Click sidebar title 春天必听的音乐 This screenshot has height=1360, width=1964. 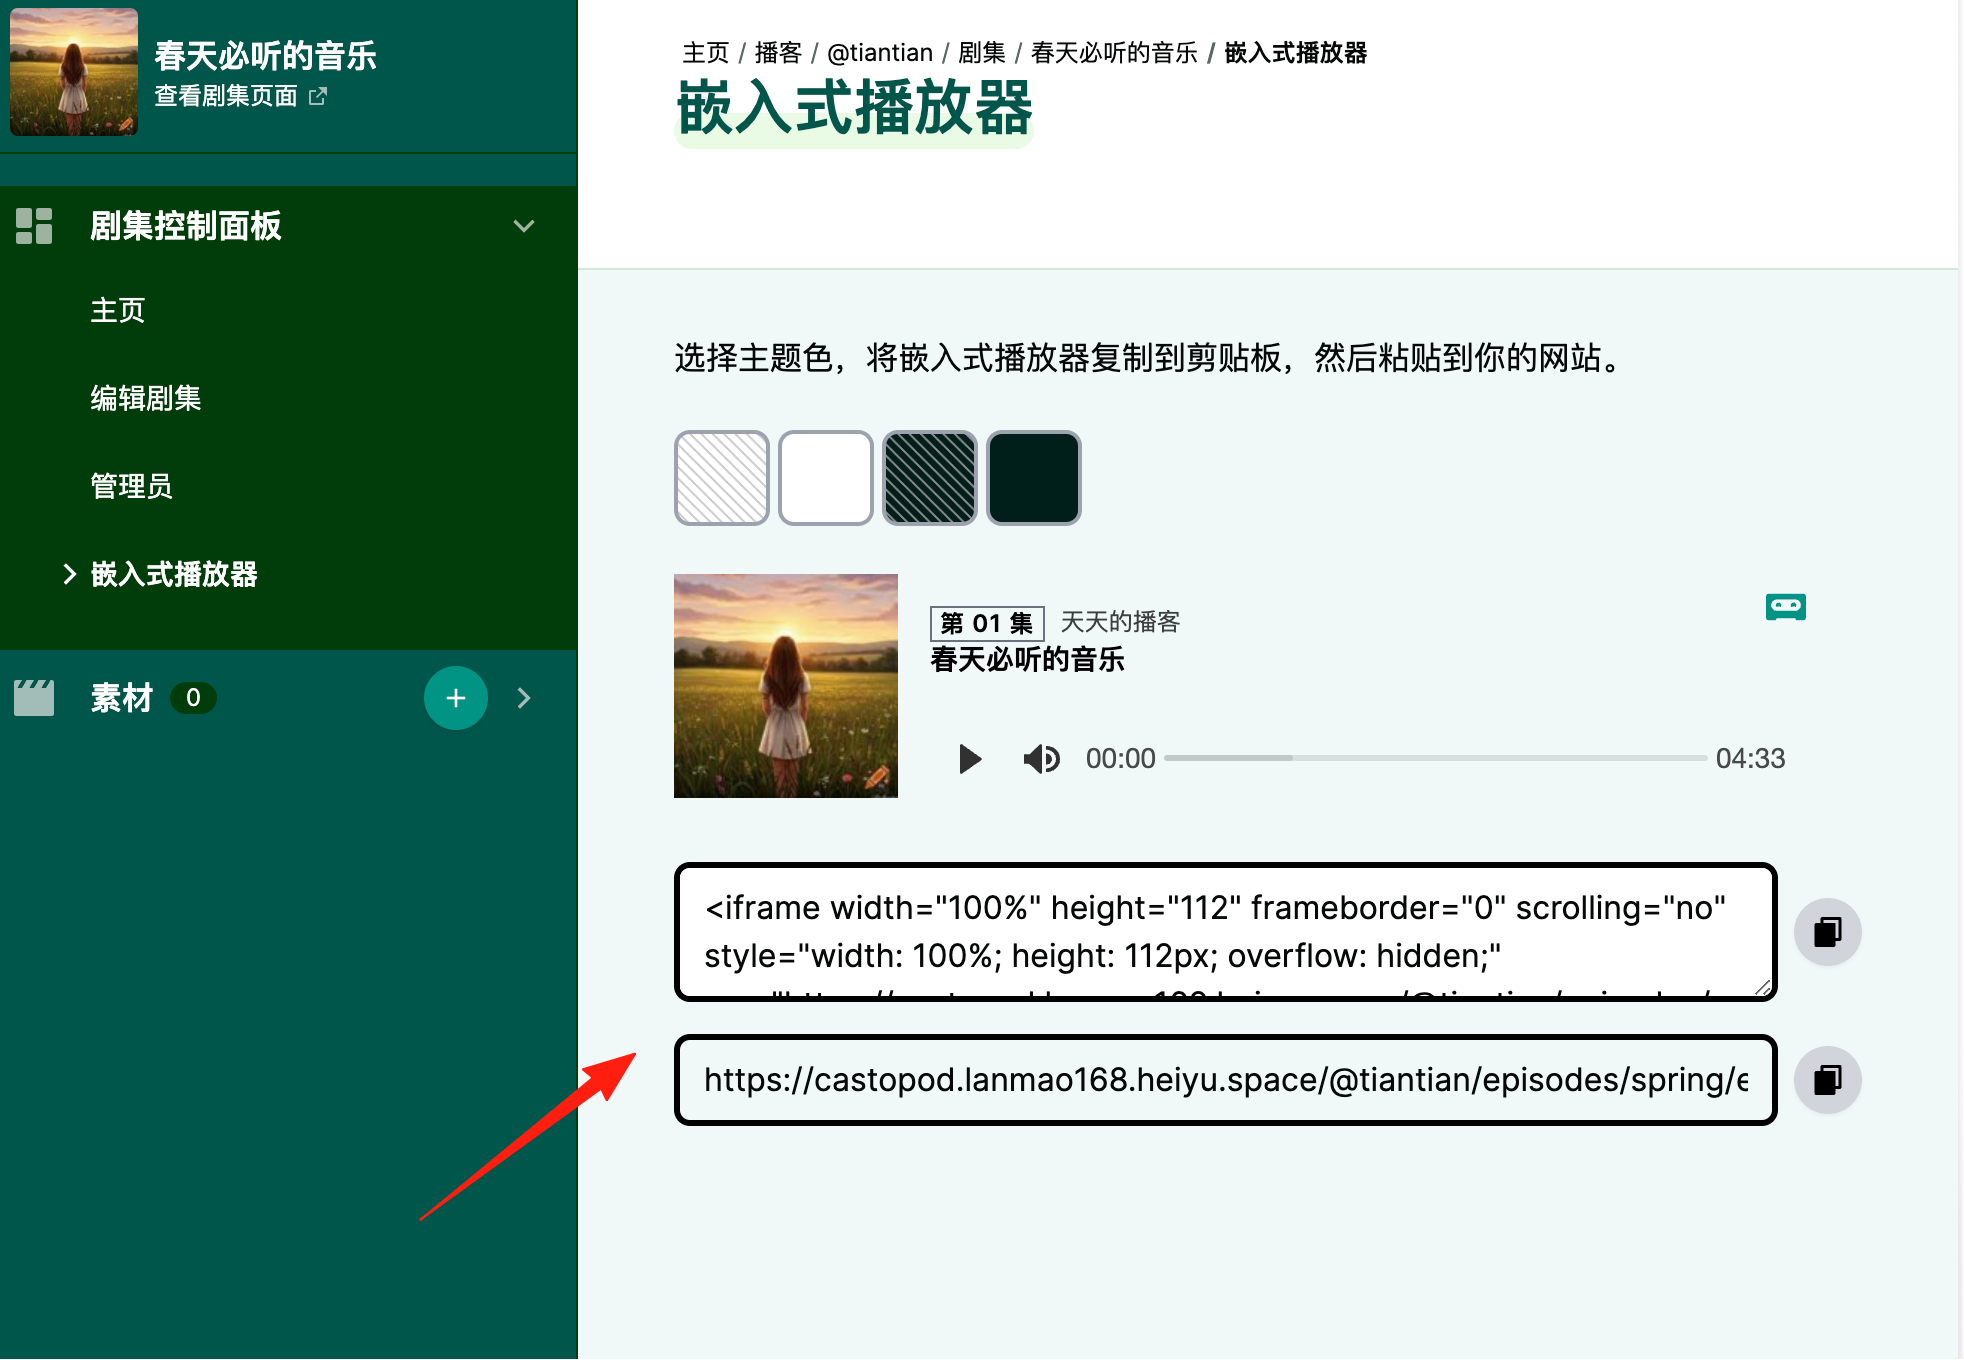266,55
